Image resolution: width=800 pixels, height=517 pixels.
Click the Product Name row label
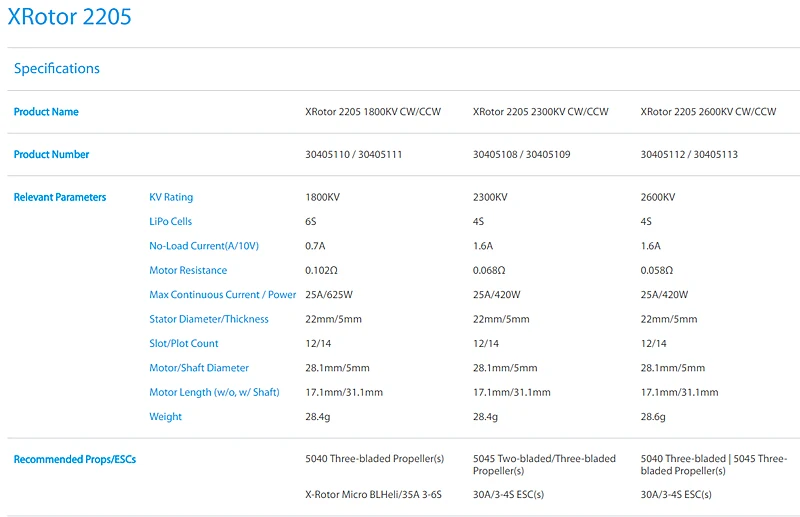coord(46,112)
